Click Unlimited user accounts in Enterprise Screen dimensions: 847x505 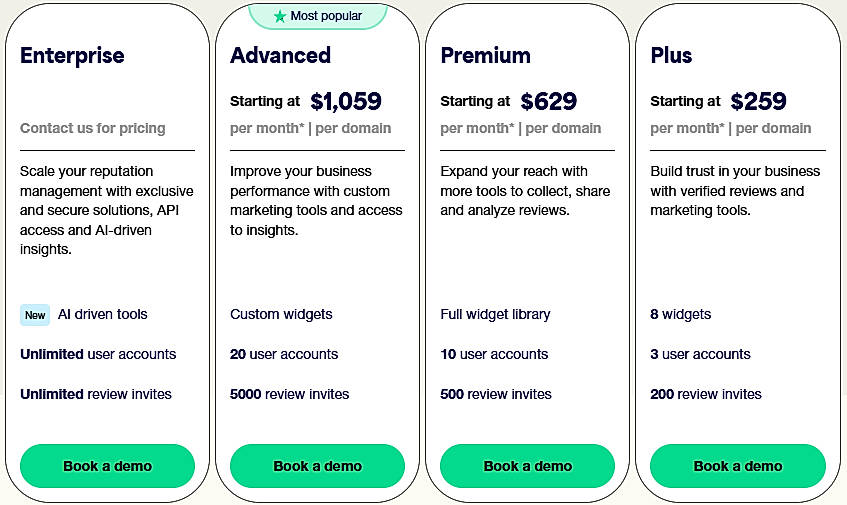pos(98,354)
